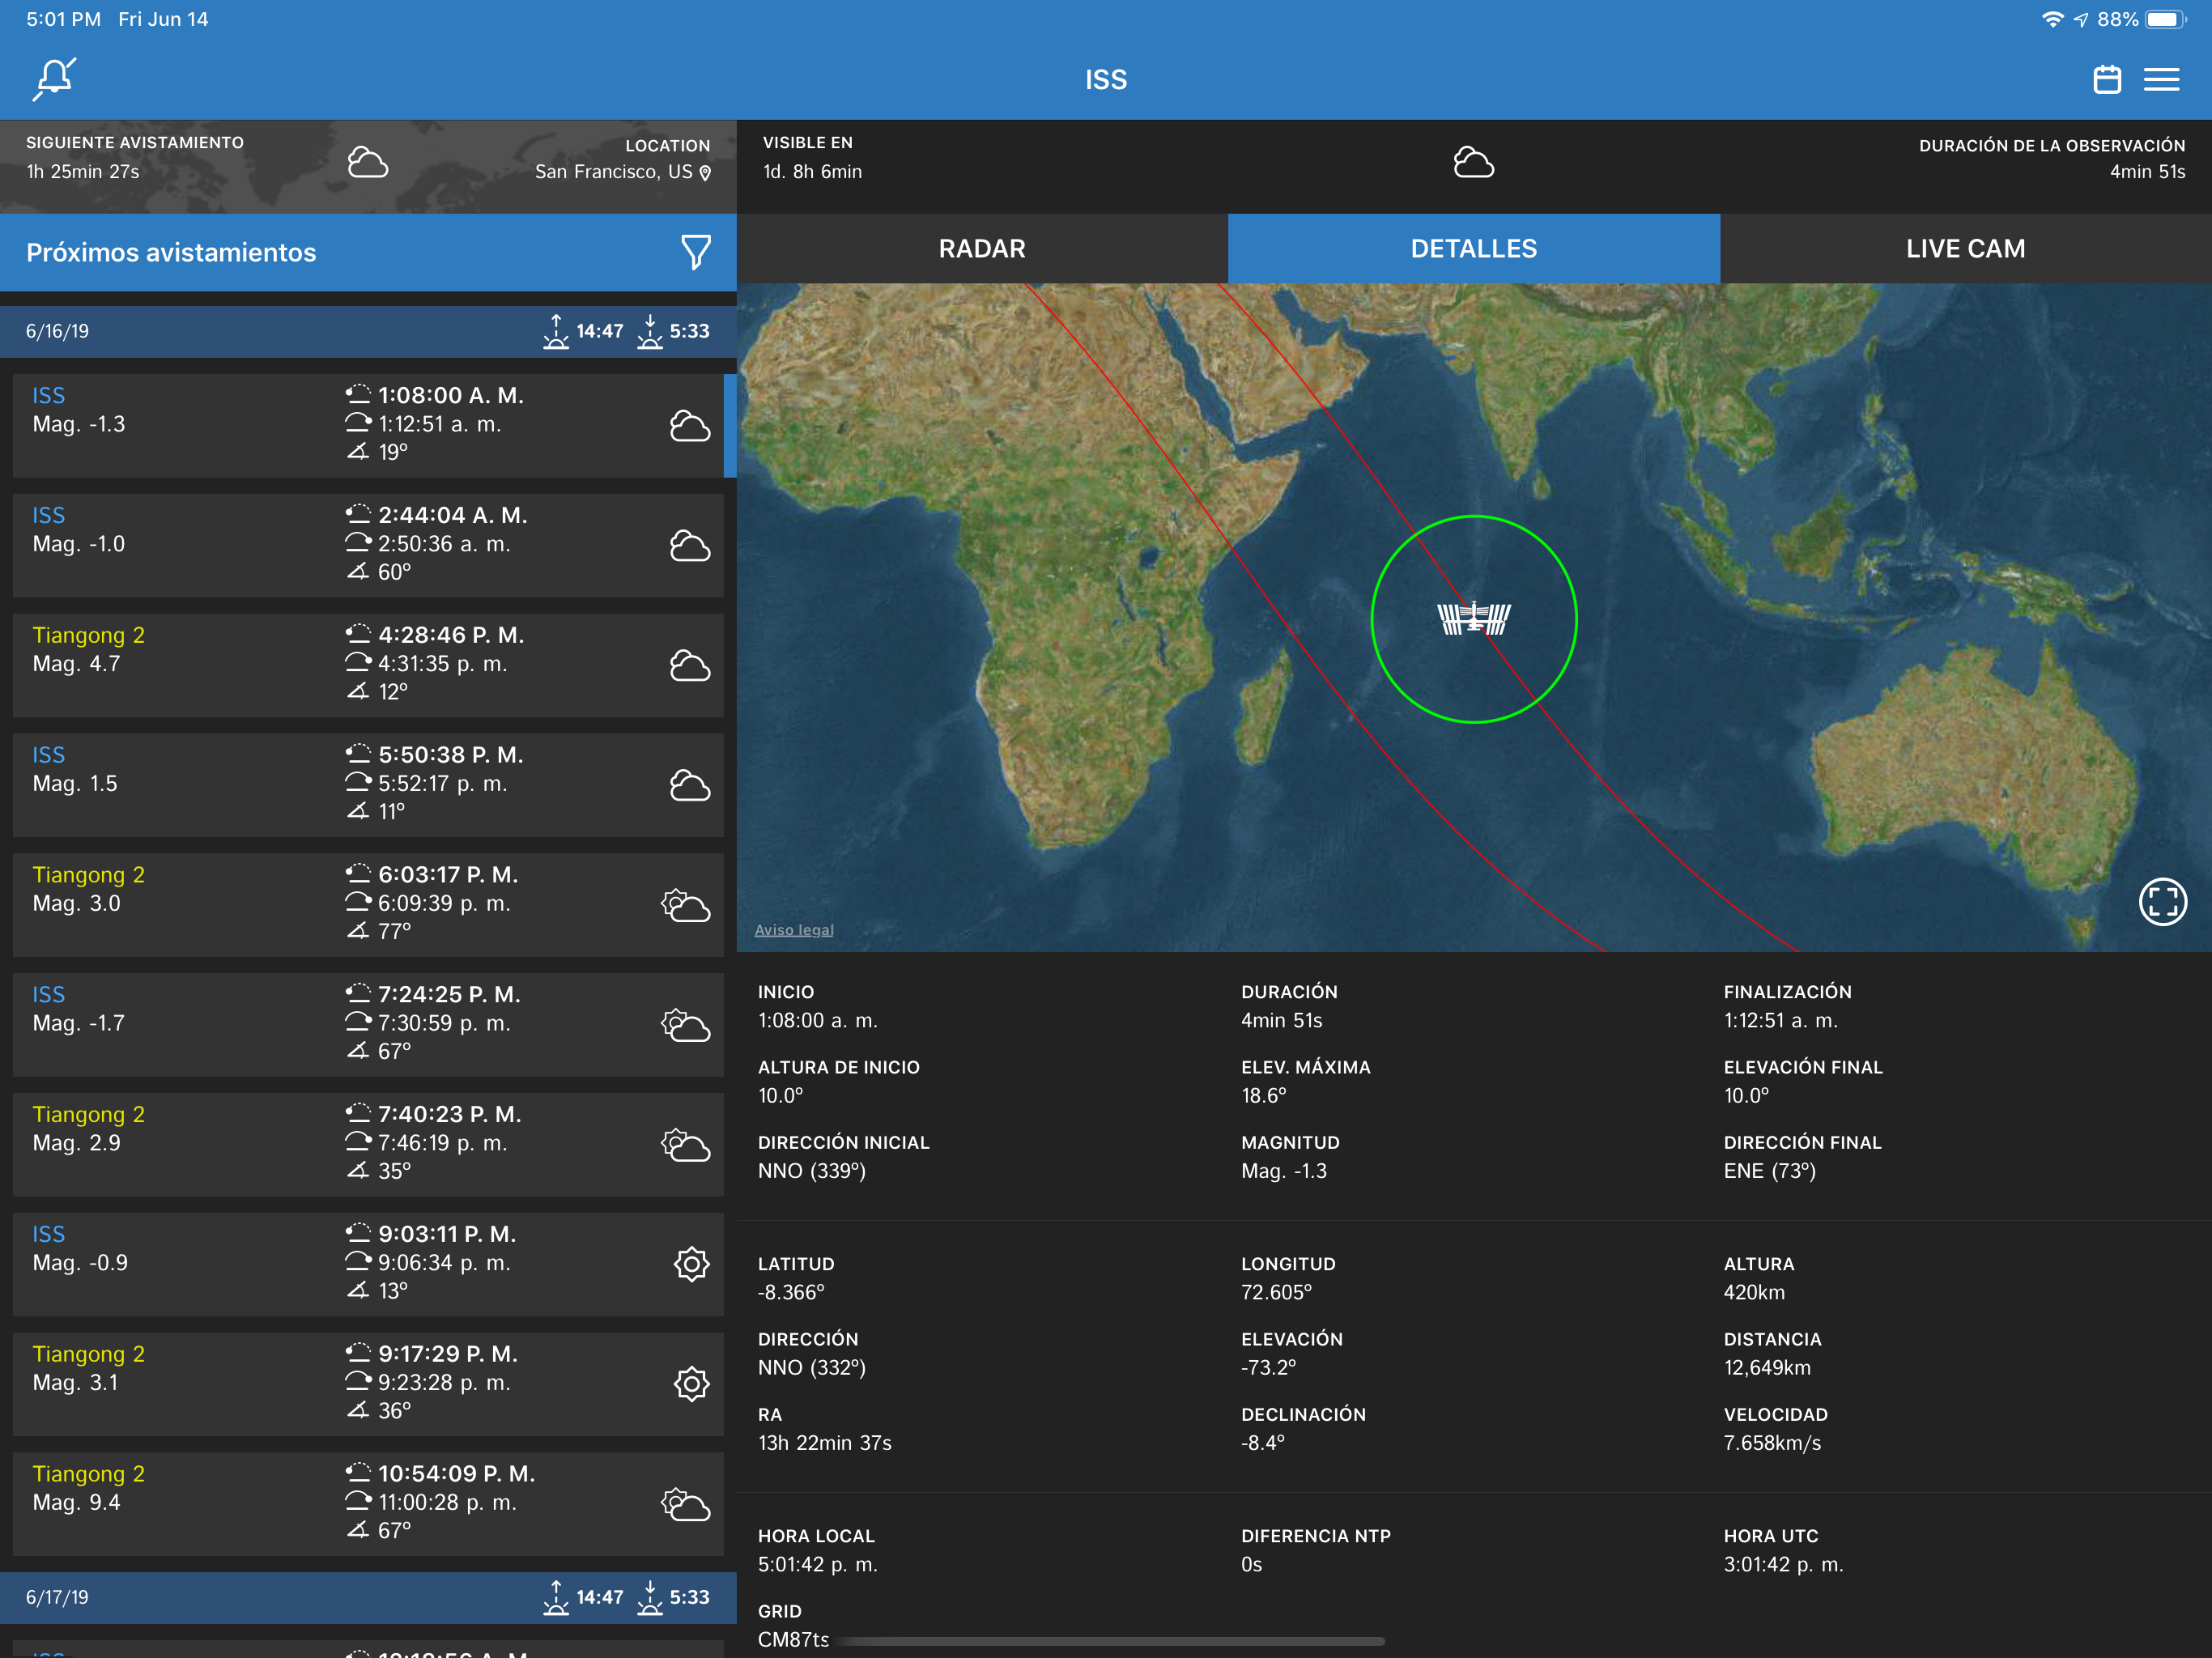Image resolution: width=2212 pixels, height=1658 pixels.
Task: Tap sun icon on 9:03:11 PM ISS pass
Action: [x=691, y=1264]
